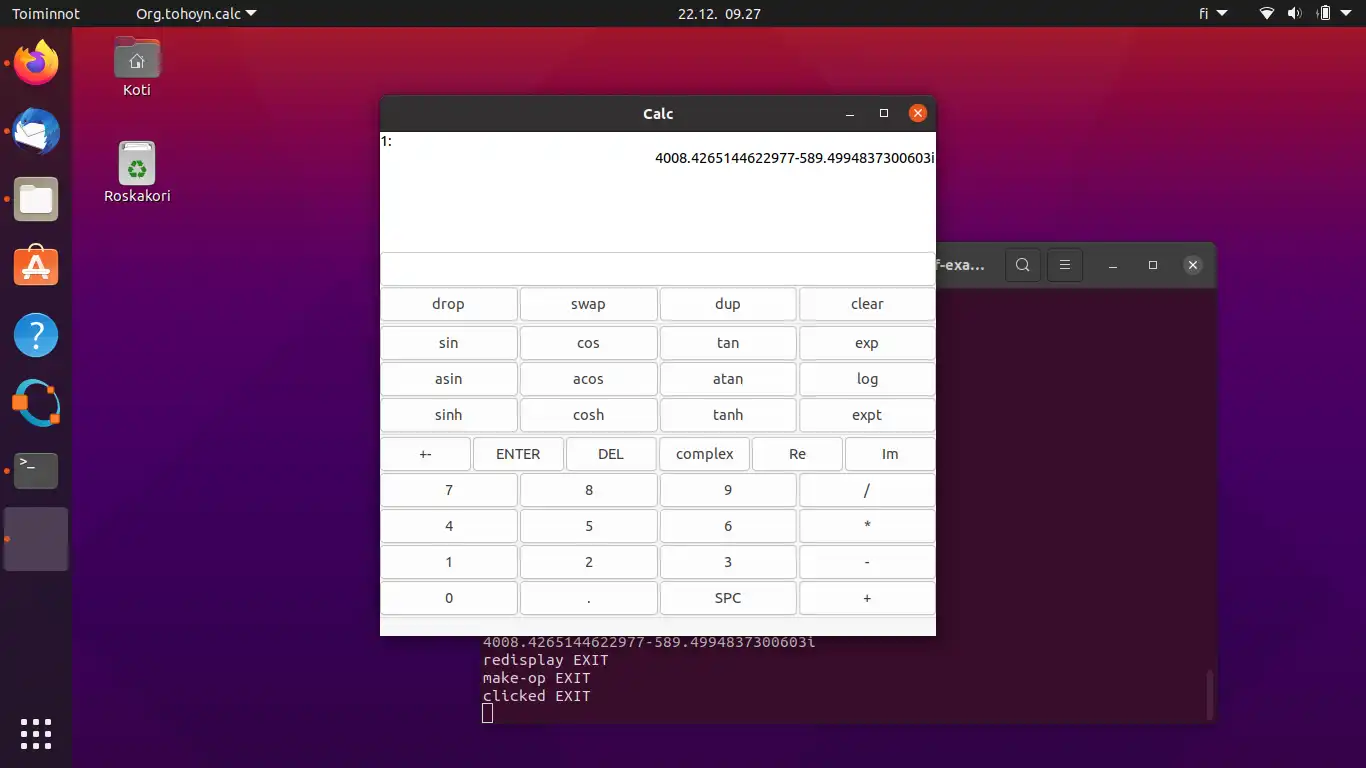Click the DEL button in Calc
1366x768 pixels.
click(x=611, y=454)
